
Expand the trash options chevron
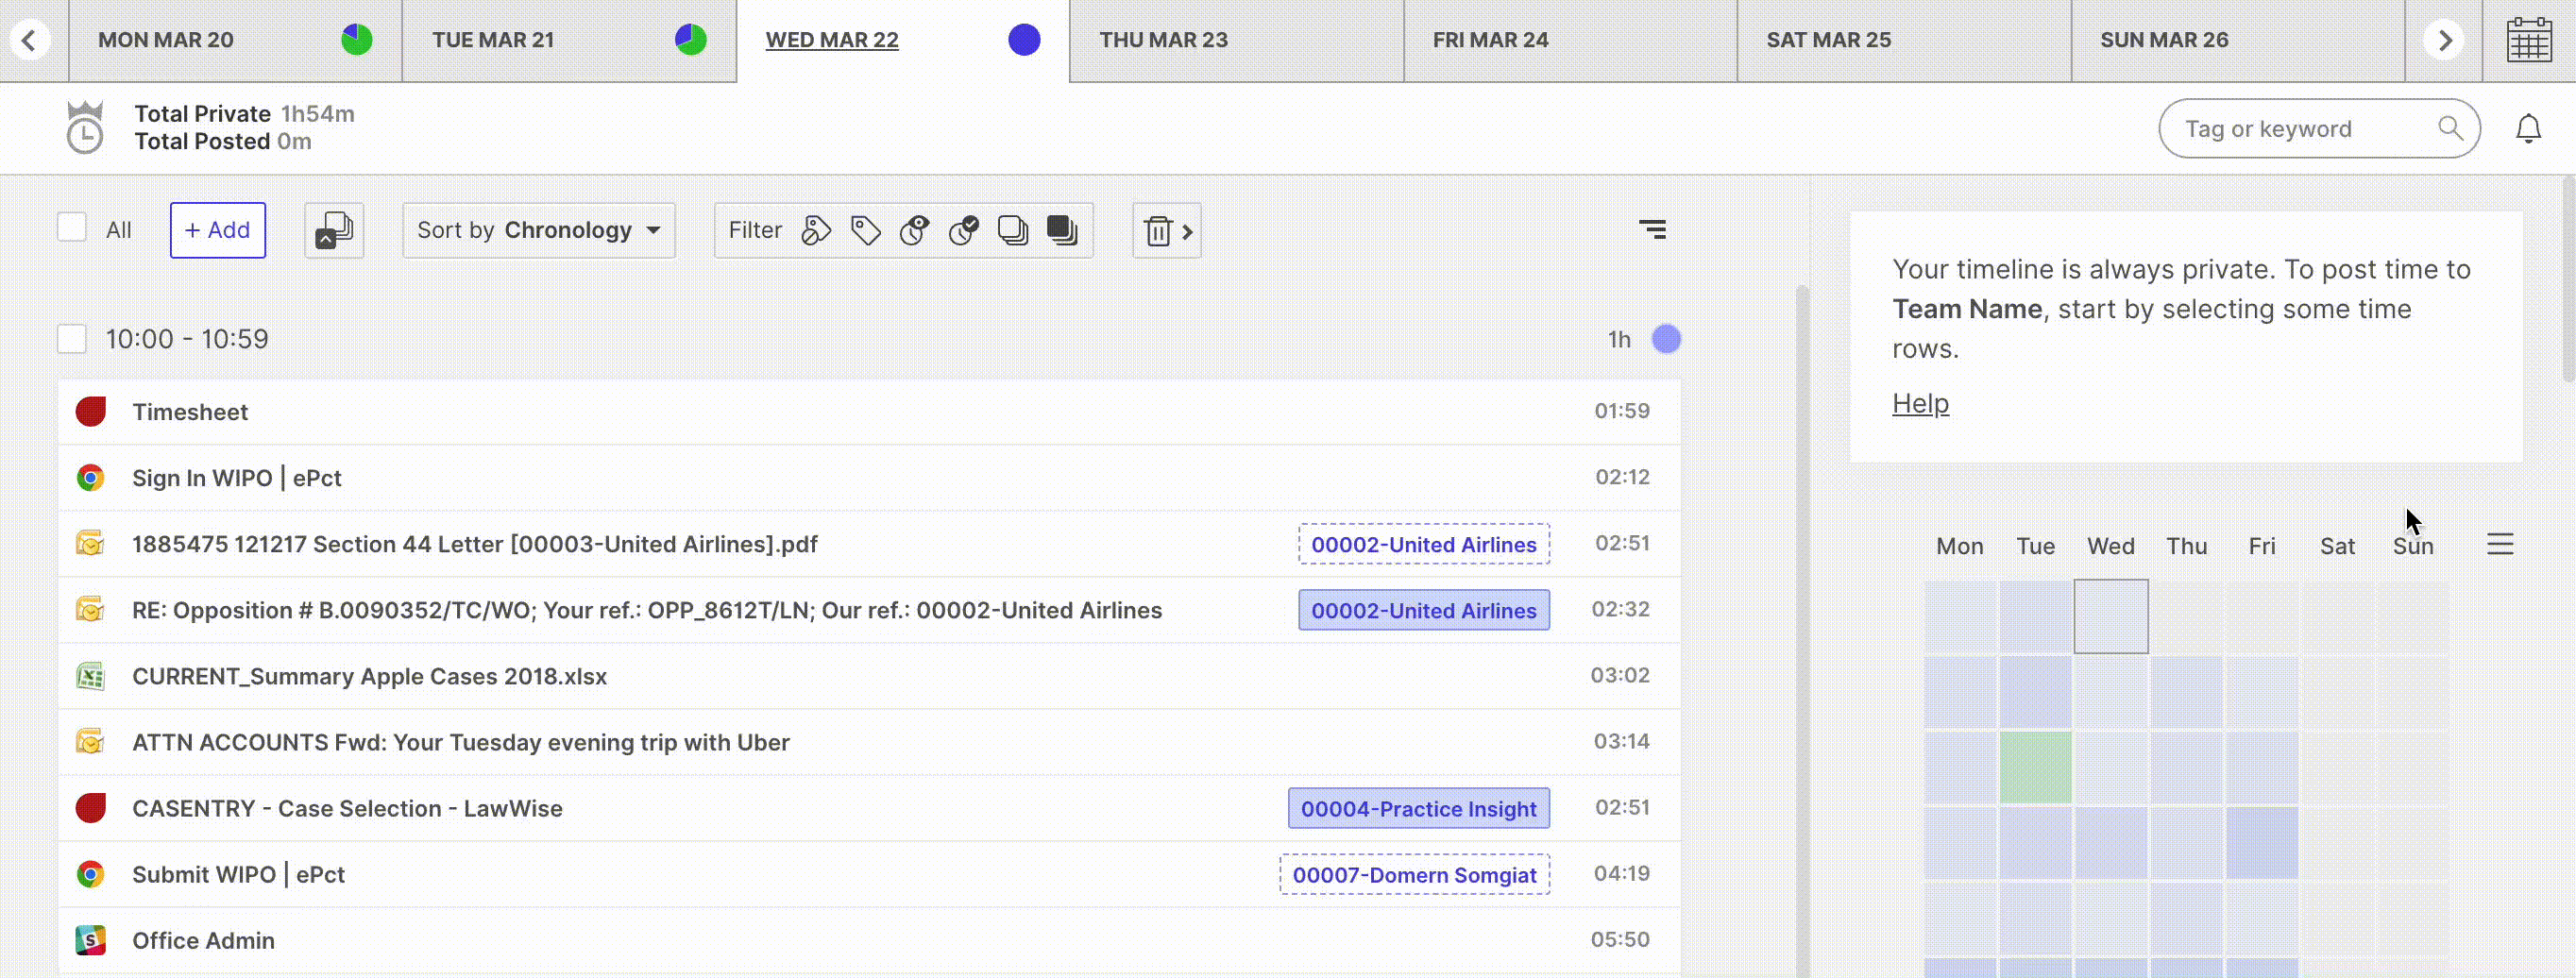coord(1187,231)
